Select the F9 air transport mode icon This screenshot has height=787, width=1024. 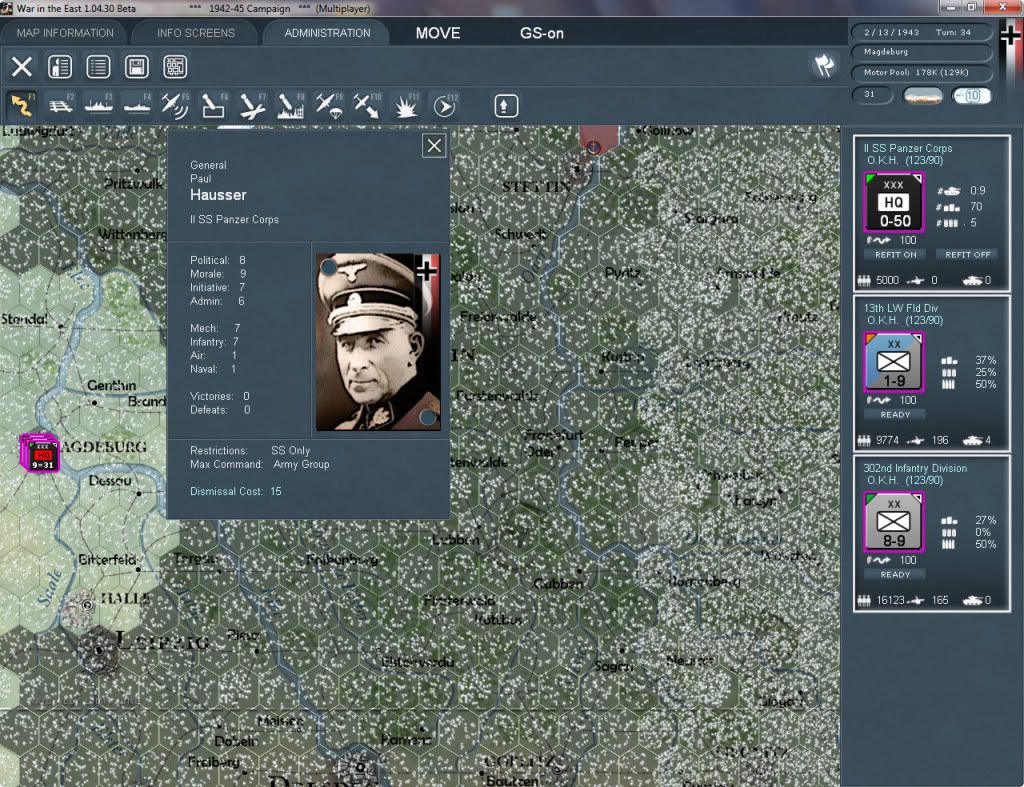[328, 105]
